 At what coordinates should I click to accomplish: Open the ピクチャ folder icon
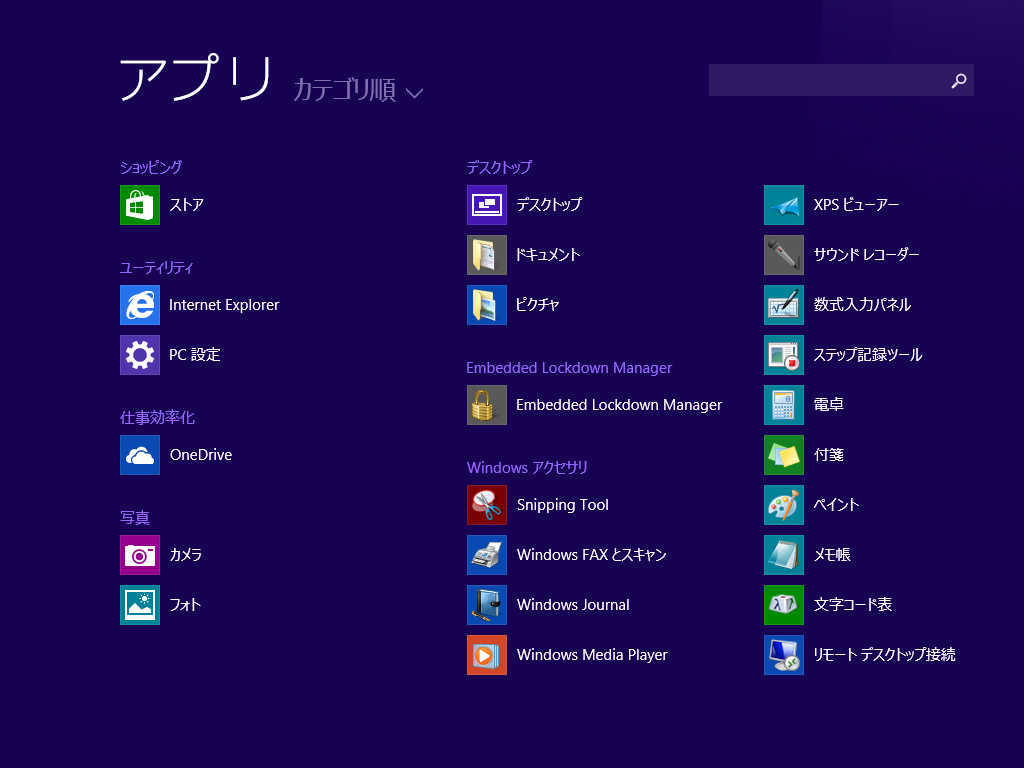[x=487, y=305]
